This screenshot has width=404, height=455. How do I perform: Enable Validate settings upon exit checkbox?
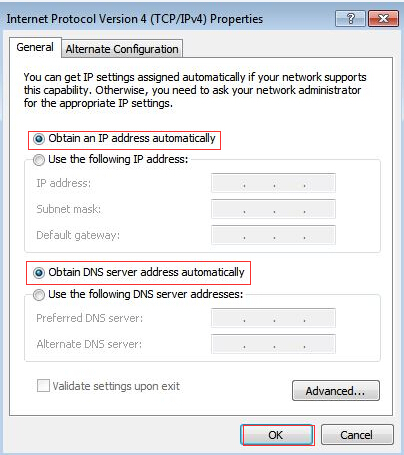coord(43,386)
